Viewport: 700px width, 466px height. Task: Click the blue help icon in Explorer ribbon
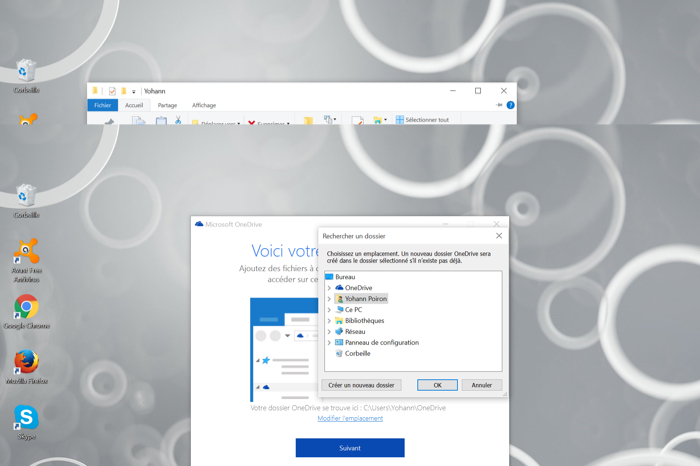[x=510, y=105]
